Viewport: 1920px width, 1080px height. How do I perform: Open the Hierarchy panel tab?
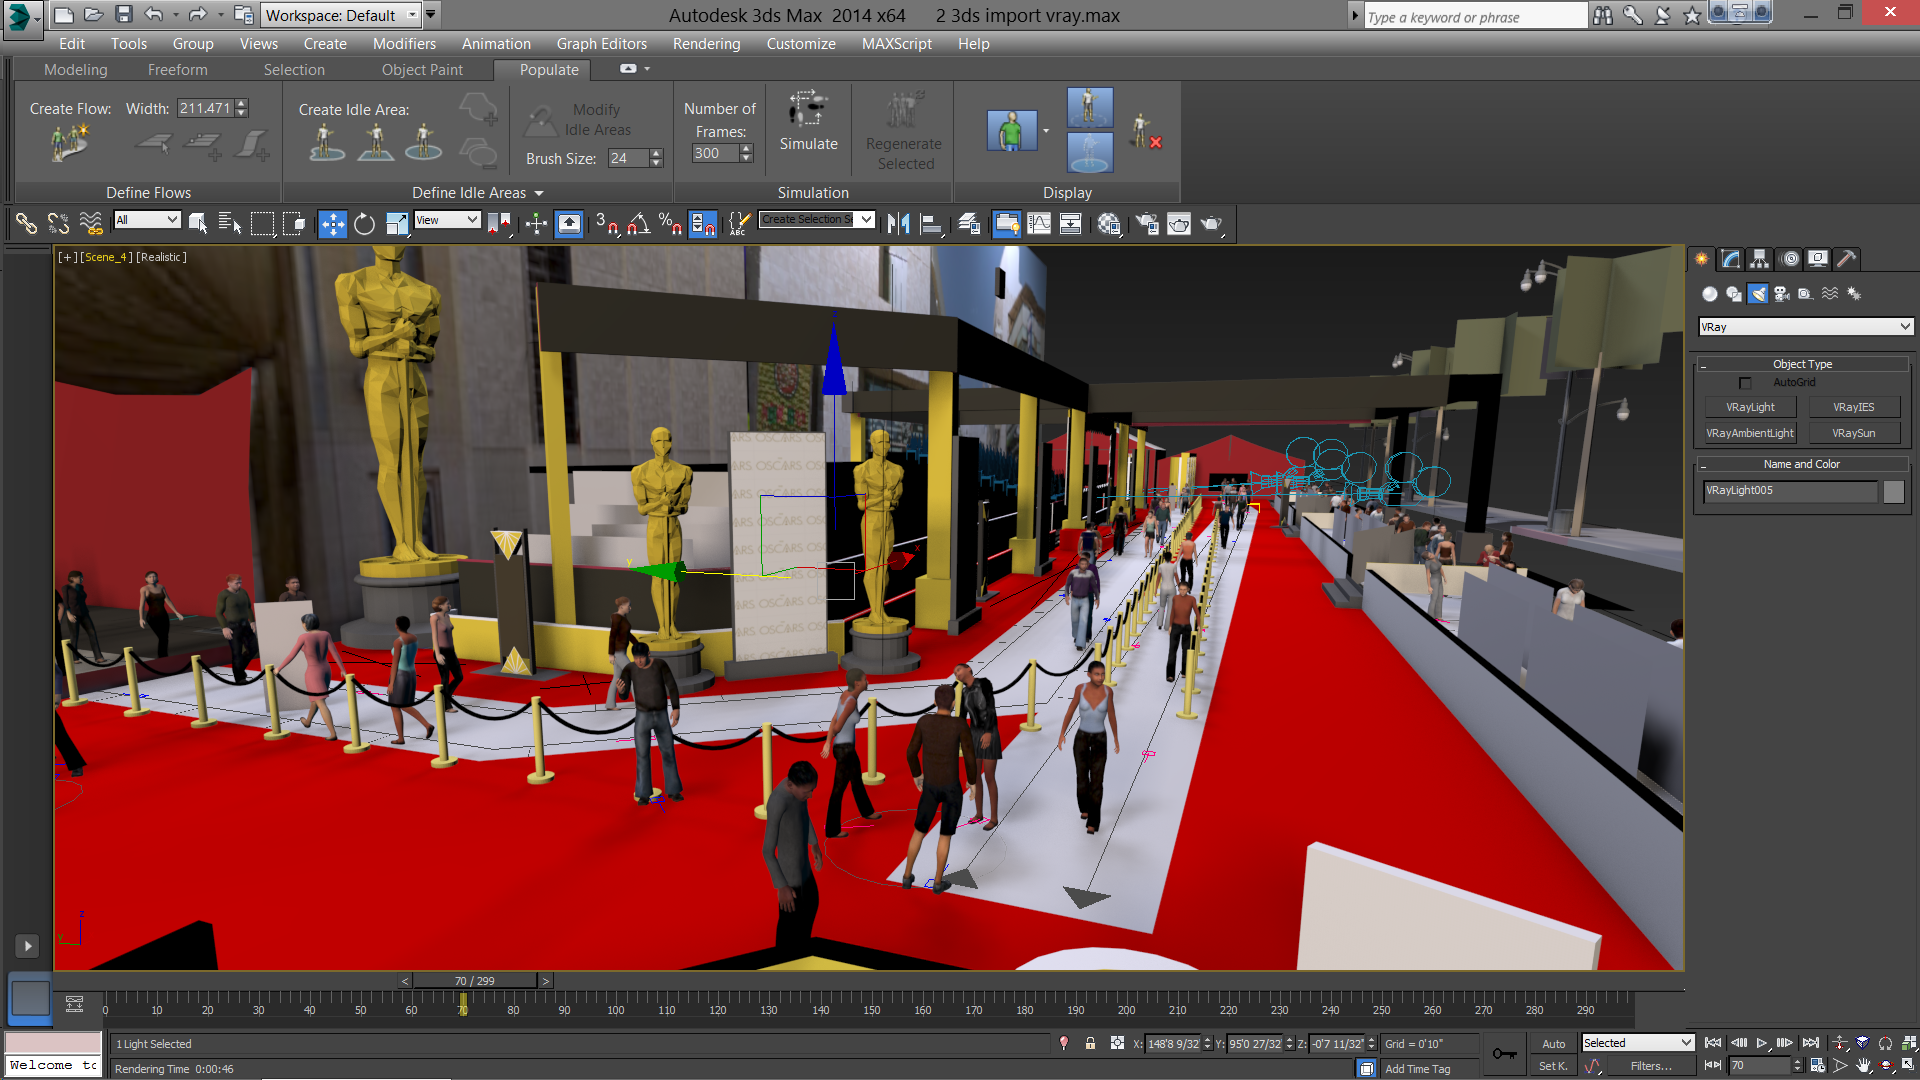[x=1759, y=259]
